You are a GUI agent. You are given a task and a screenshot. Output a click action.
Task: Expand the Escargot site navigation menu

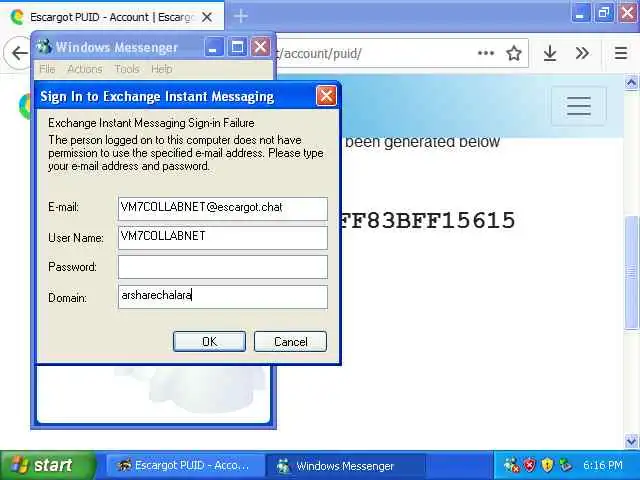pos(579,106)
